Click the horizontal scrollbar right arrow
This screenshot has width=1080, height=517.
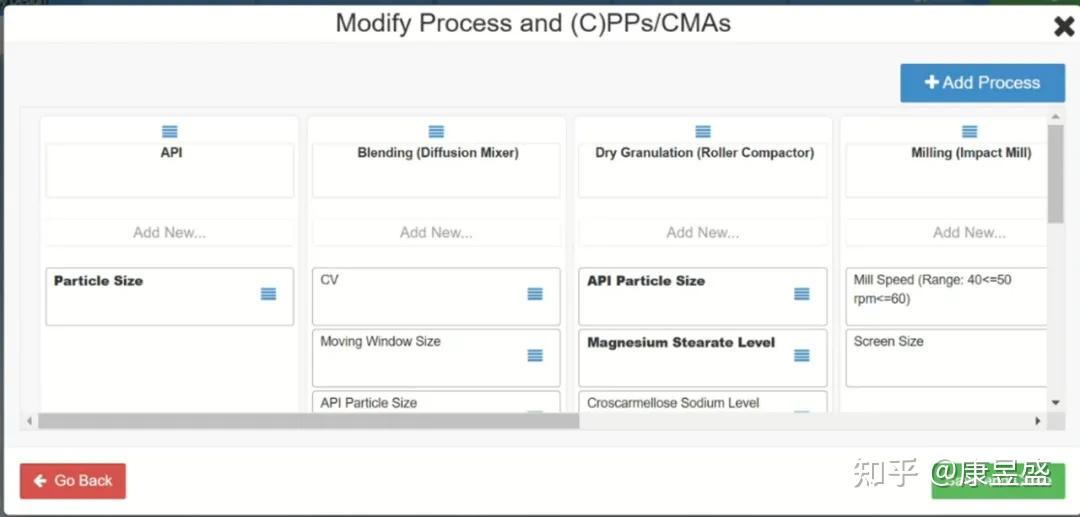tap(1038, 421)
